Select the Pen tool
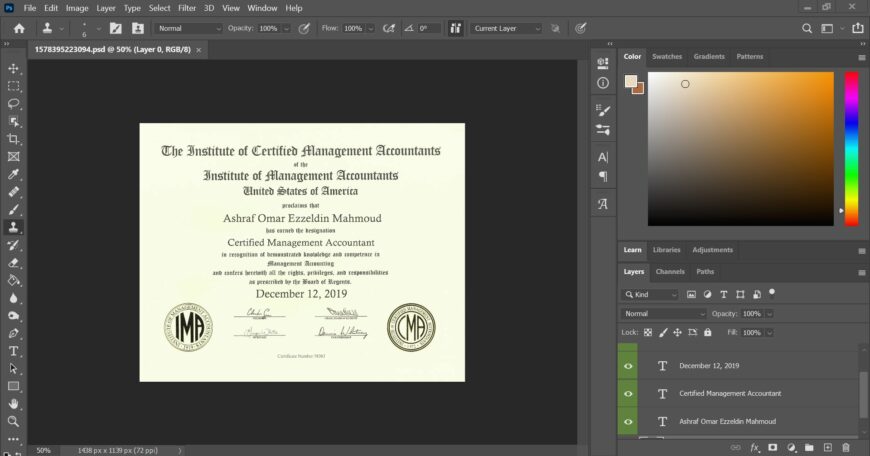 click(13, 333)
